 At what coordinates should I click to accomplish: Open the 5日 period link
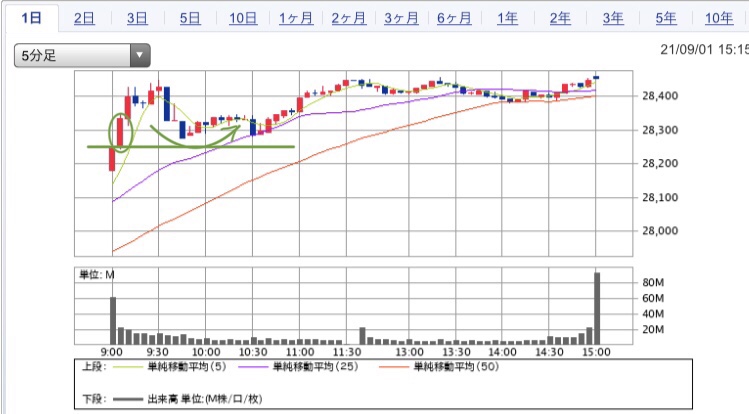pyautogui.click(x=190, y=18)
